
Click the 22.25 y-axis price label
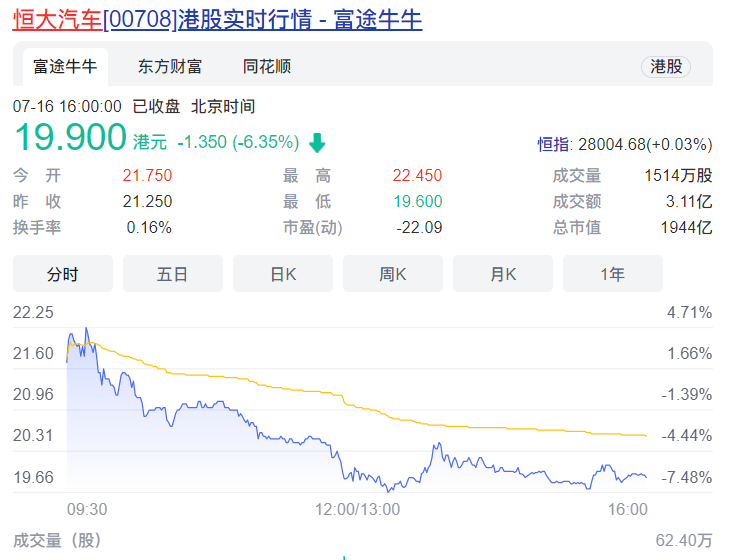point(33,312)
